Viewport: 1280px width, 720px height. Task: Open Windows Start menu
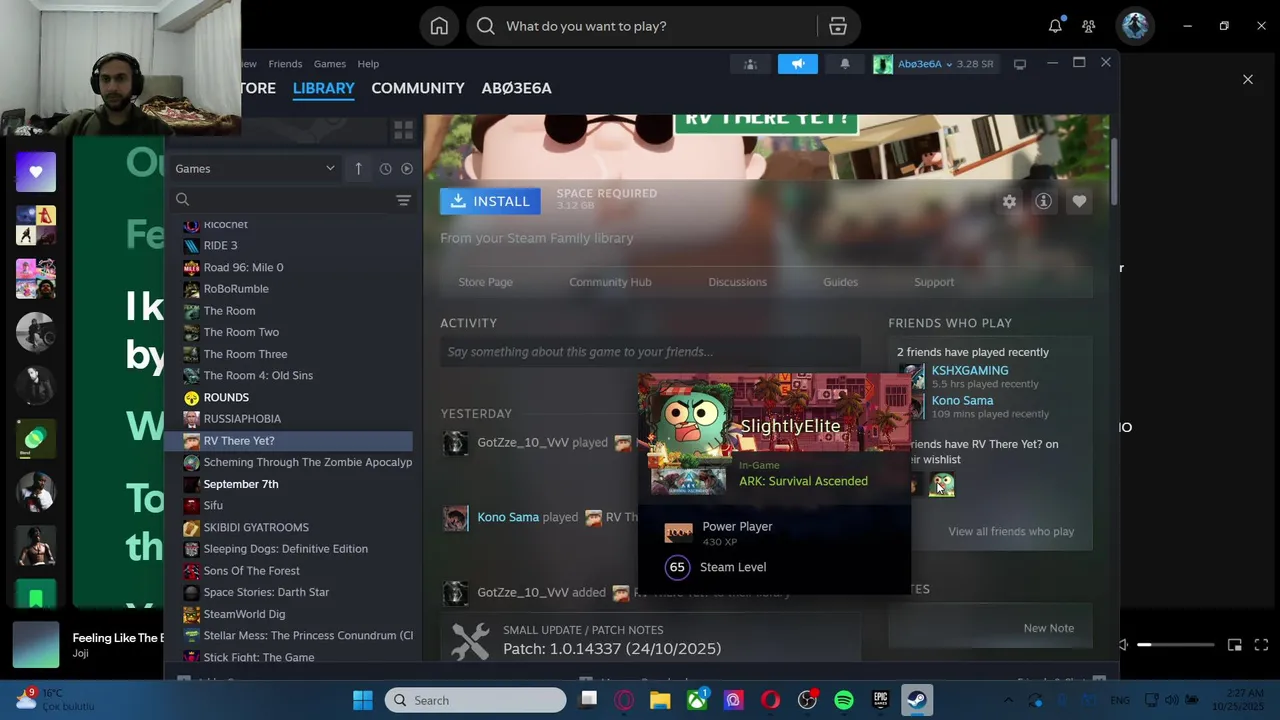pos(362,700)
